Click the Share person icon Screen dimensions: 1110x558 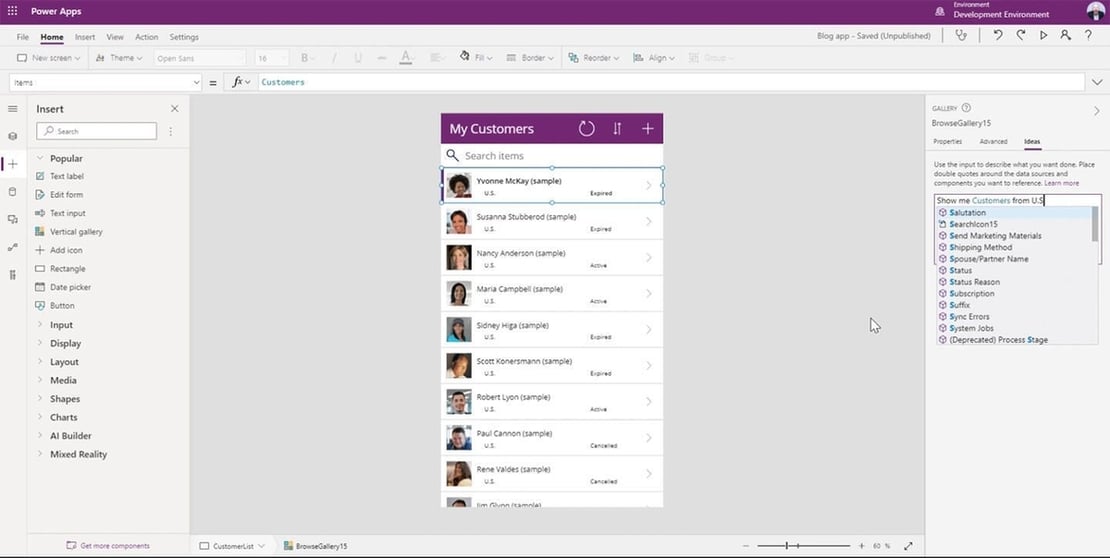click(x=1065, y=35)
